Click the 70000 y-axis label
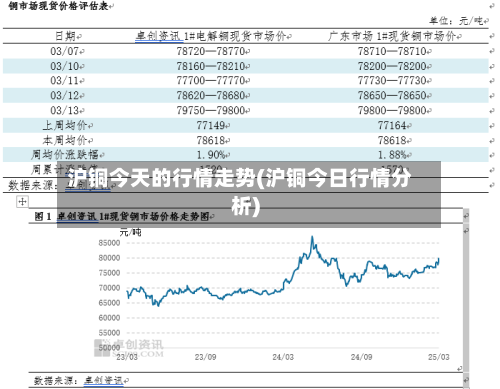This screenshot has height=389, width=500. coord(109,288)
